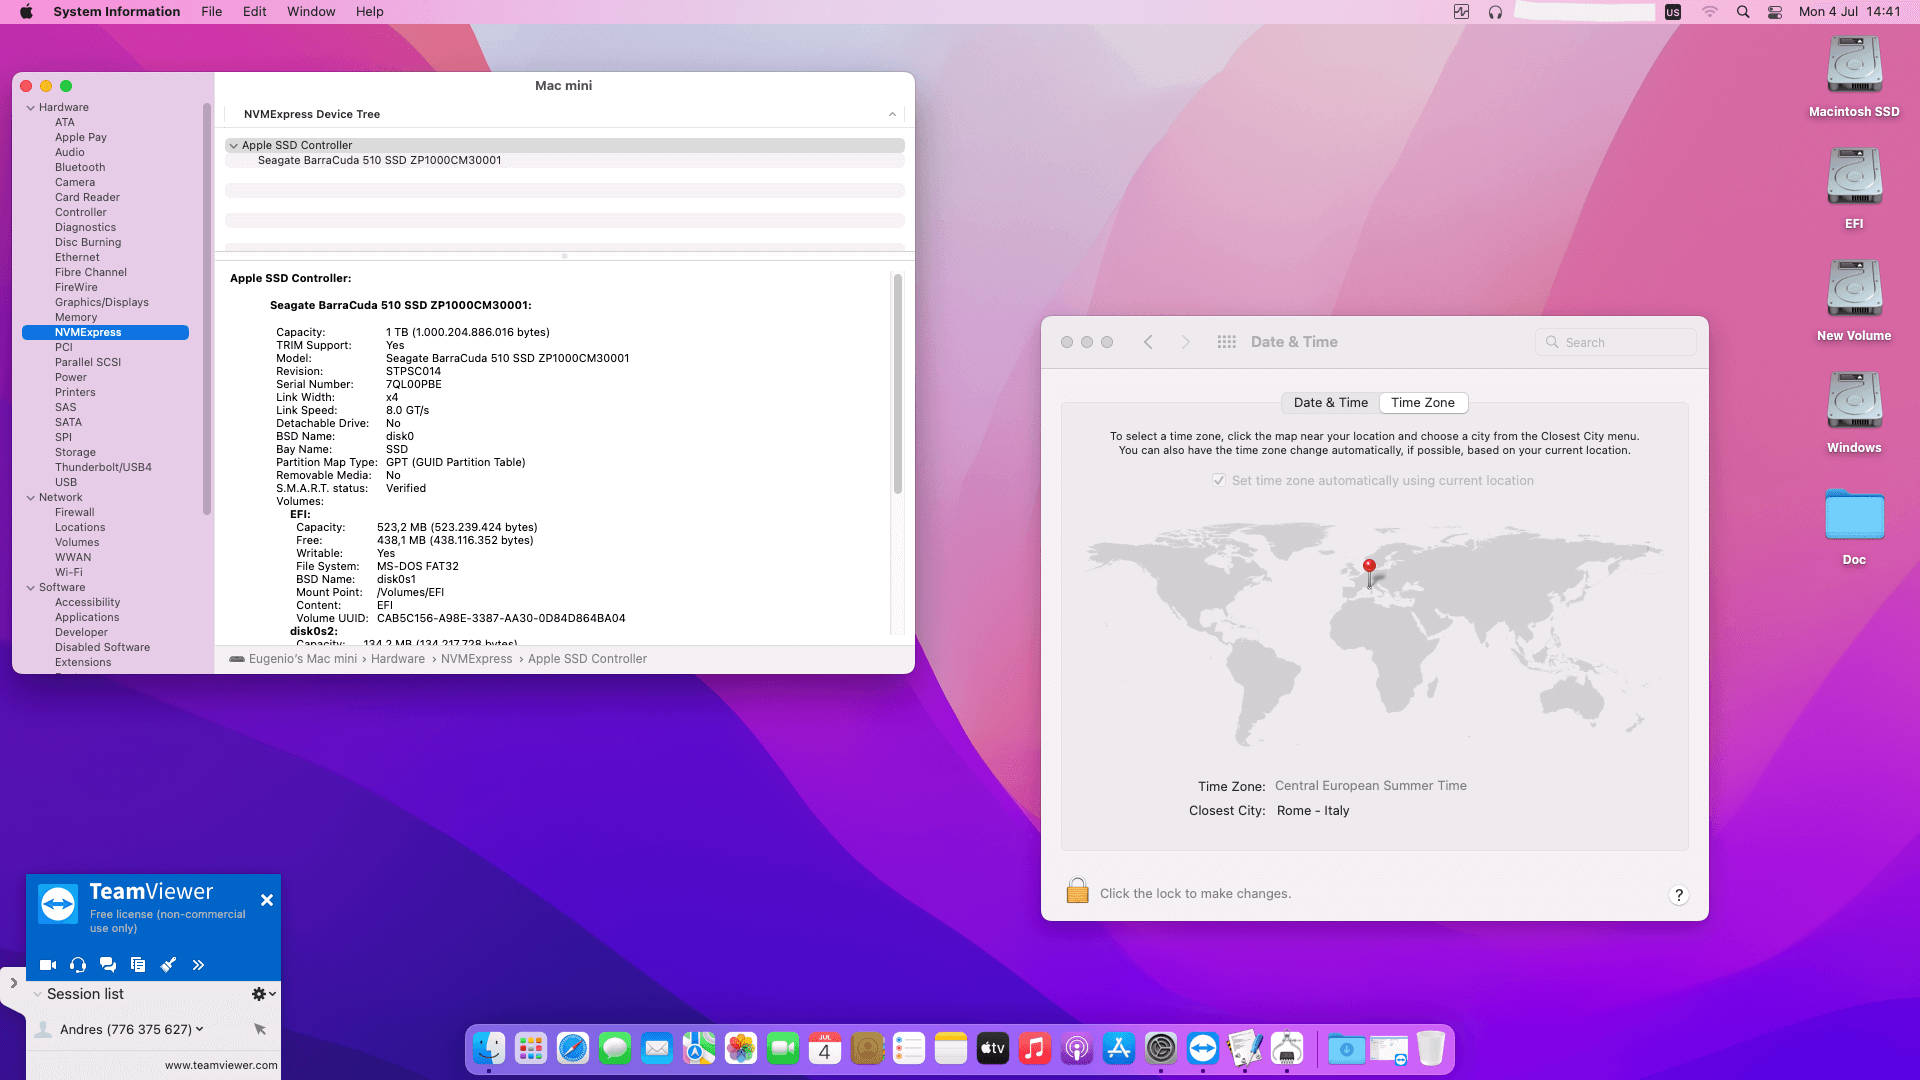Select Bluetooth in the Hardware list
This screenshot has height=1080, width=1920.
click(x=80, y=167)
